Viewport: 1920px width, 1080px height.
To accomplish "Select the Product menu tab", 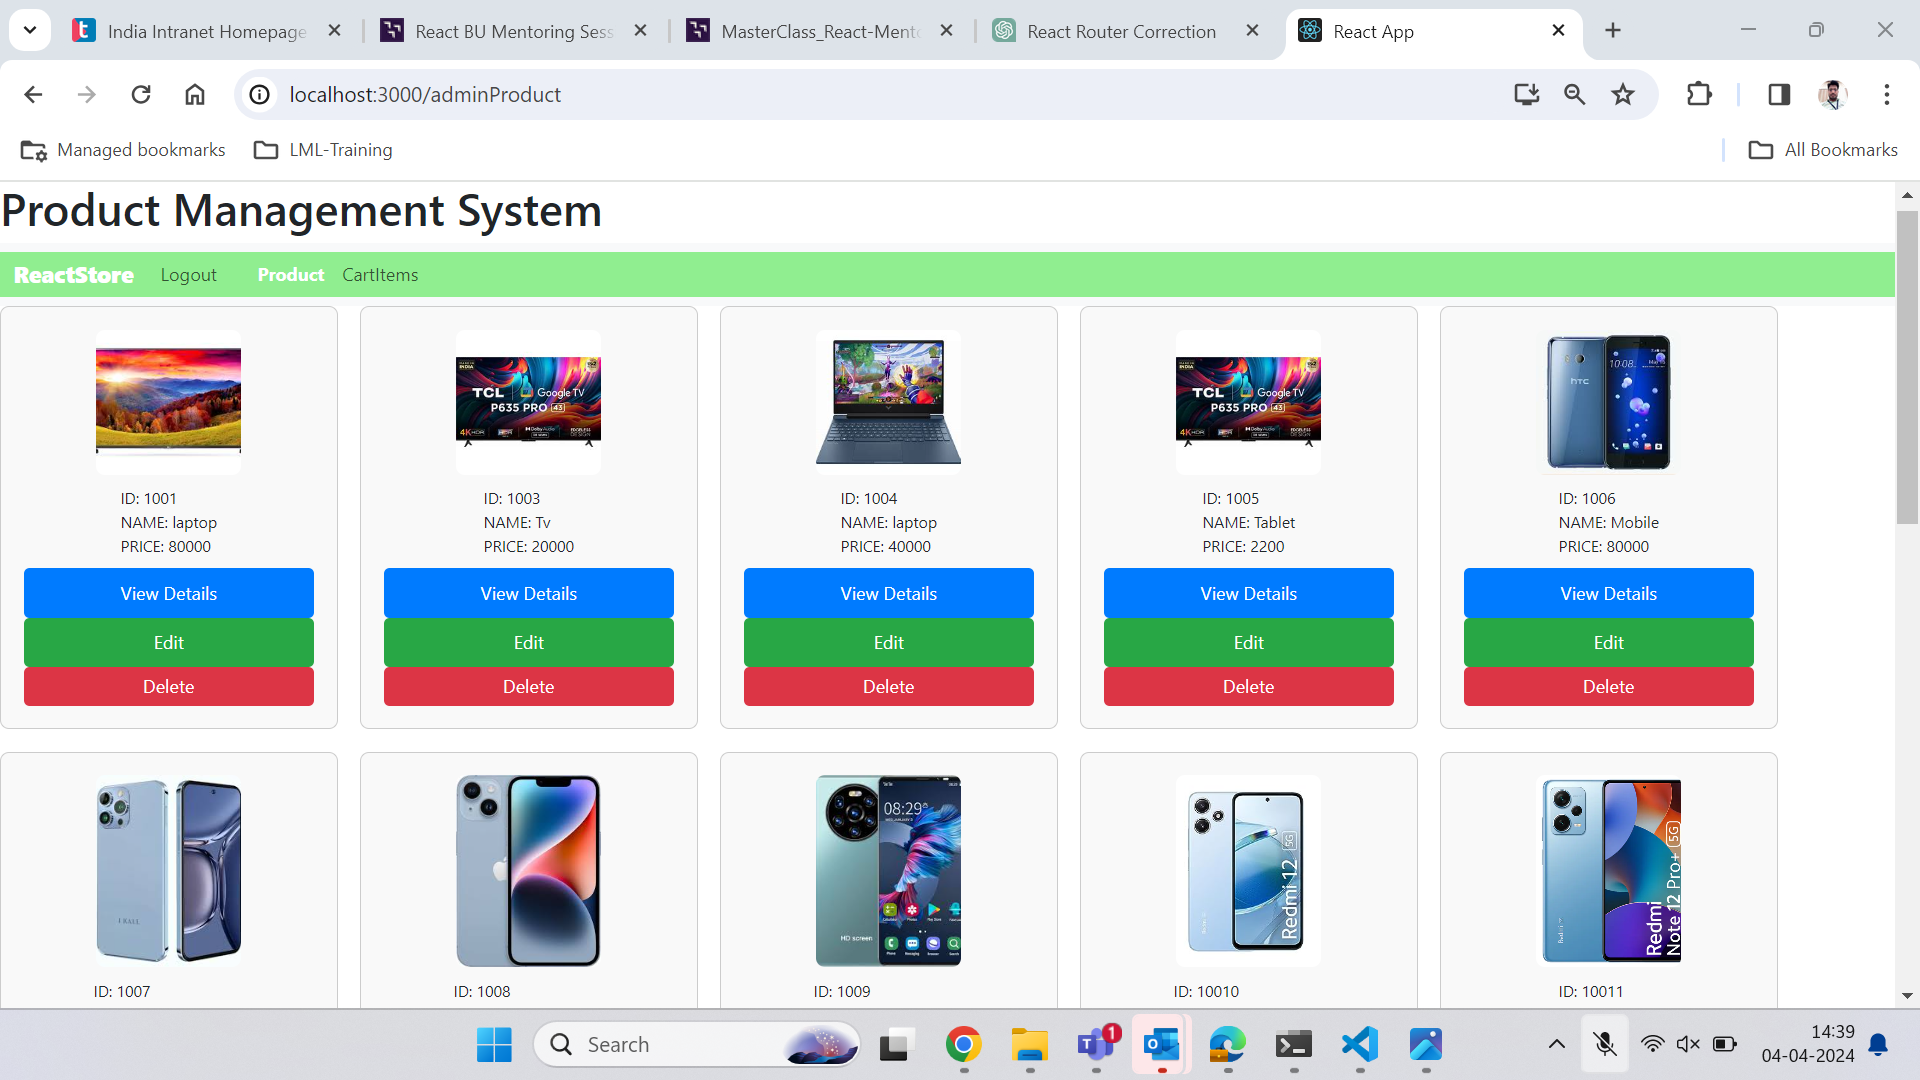I will click(x=290, y=274).
